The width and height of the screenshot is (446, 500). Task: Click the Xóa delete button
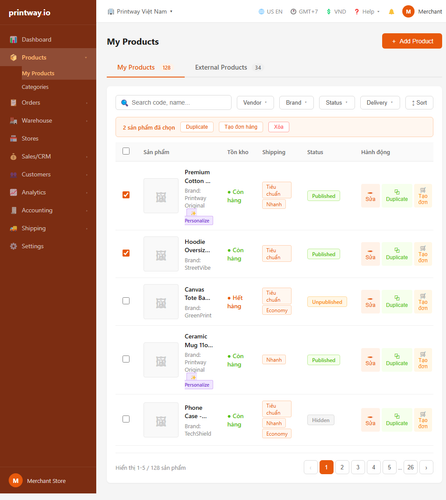click(x=279, y=127)
